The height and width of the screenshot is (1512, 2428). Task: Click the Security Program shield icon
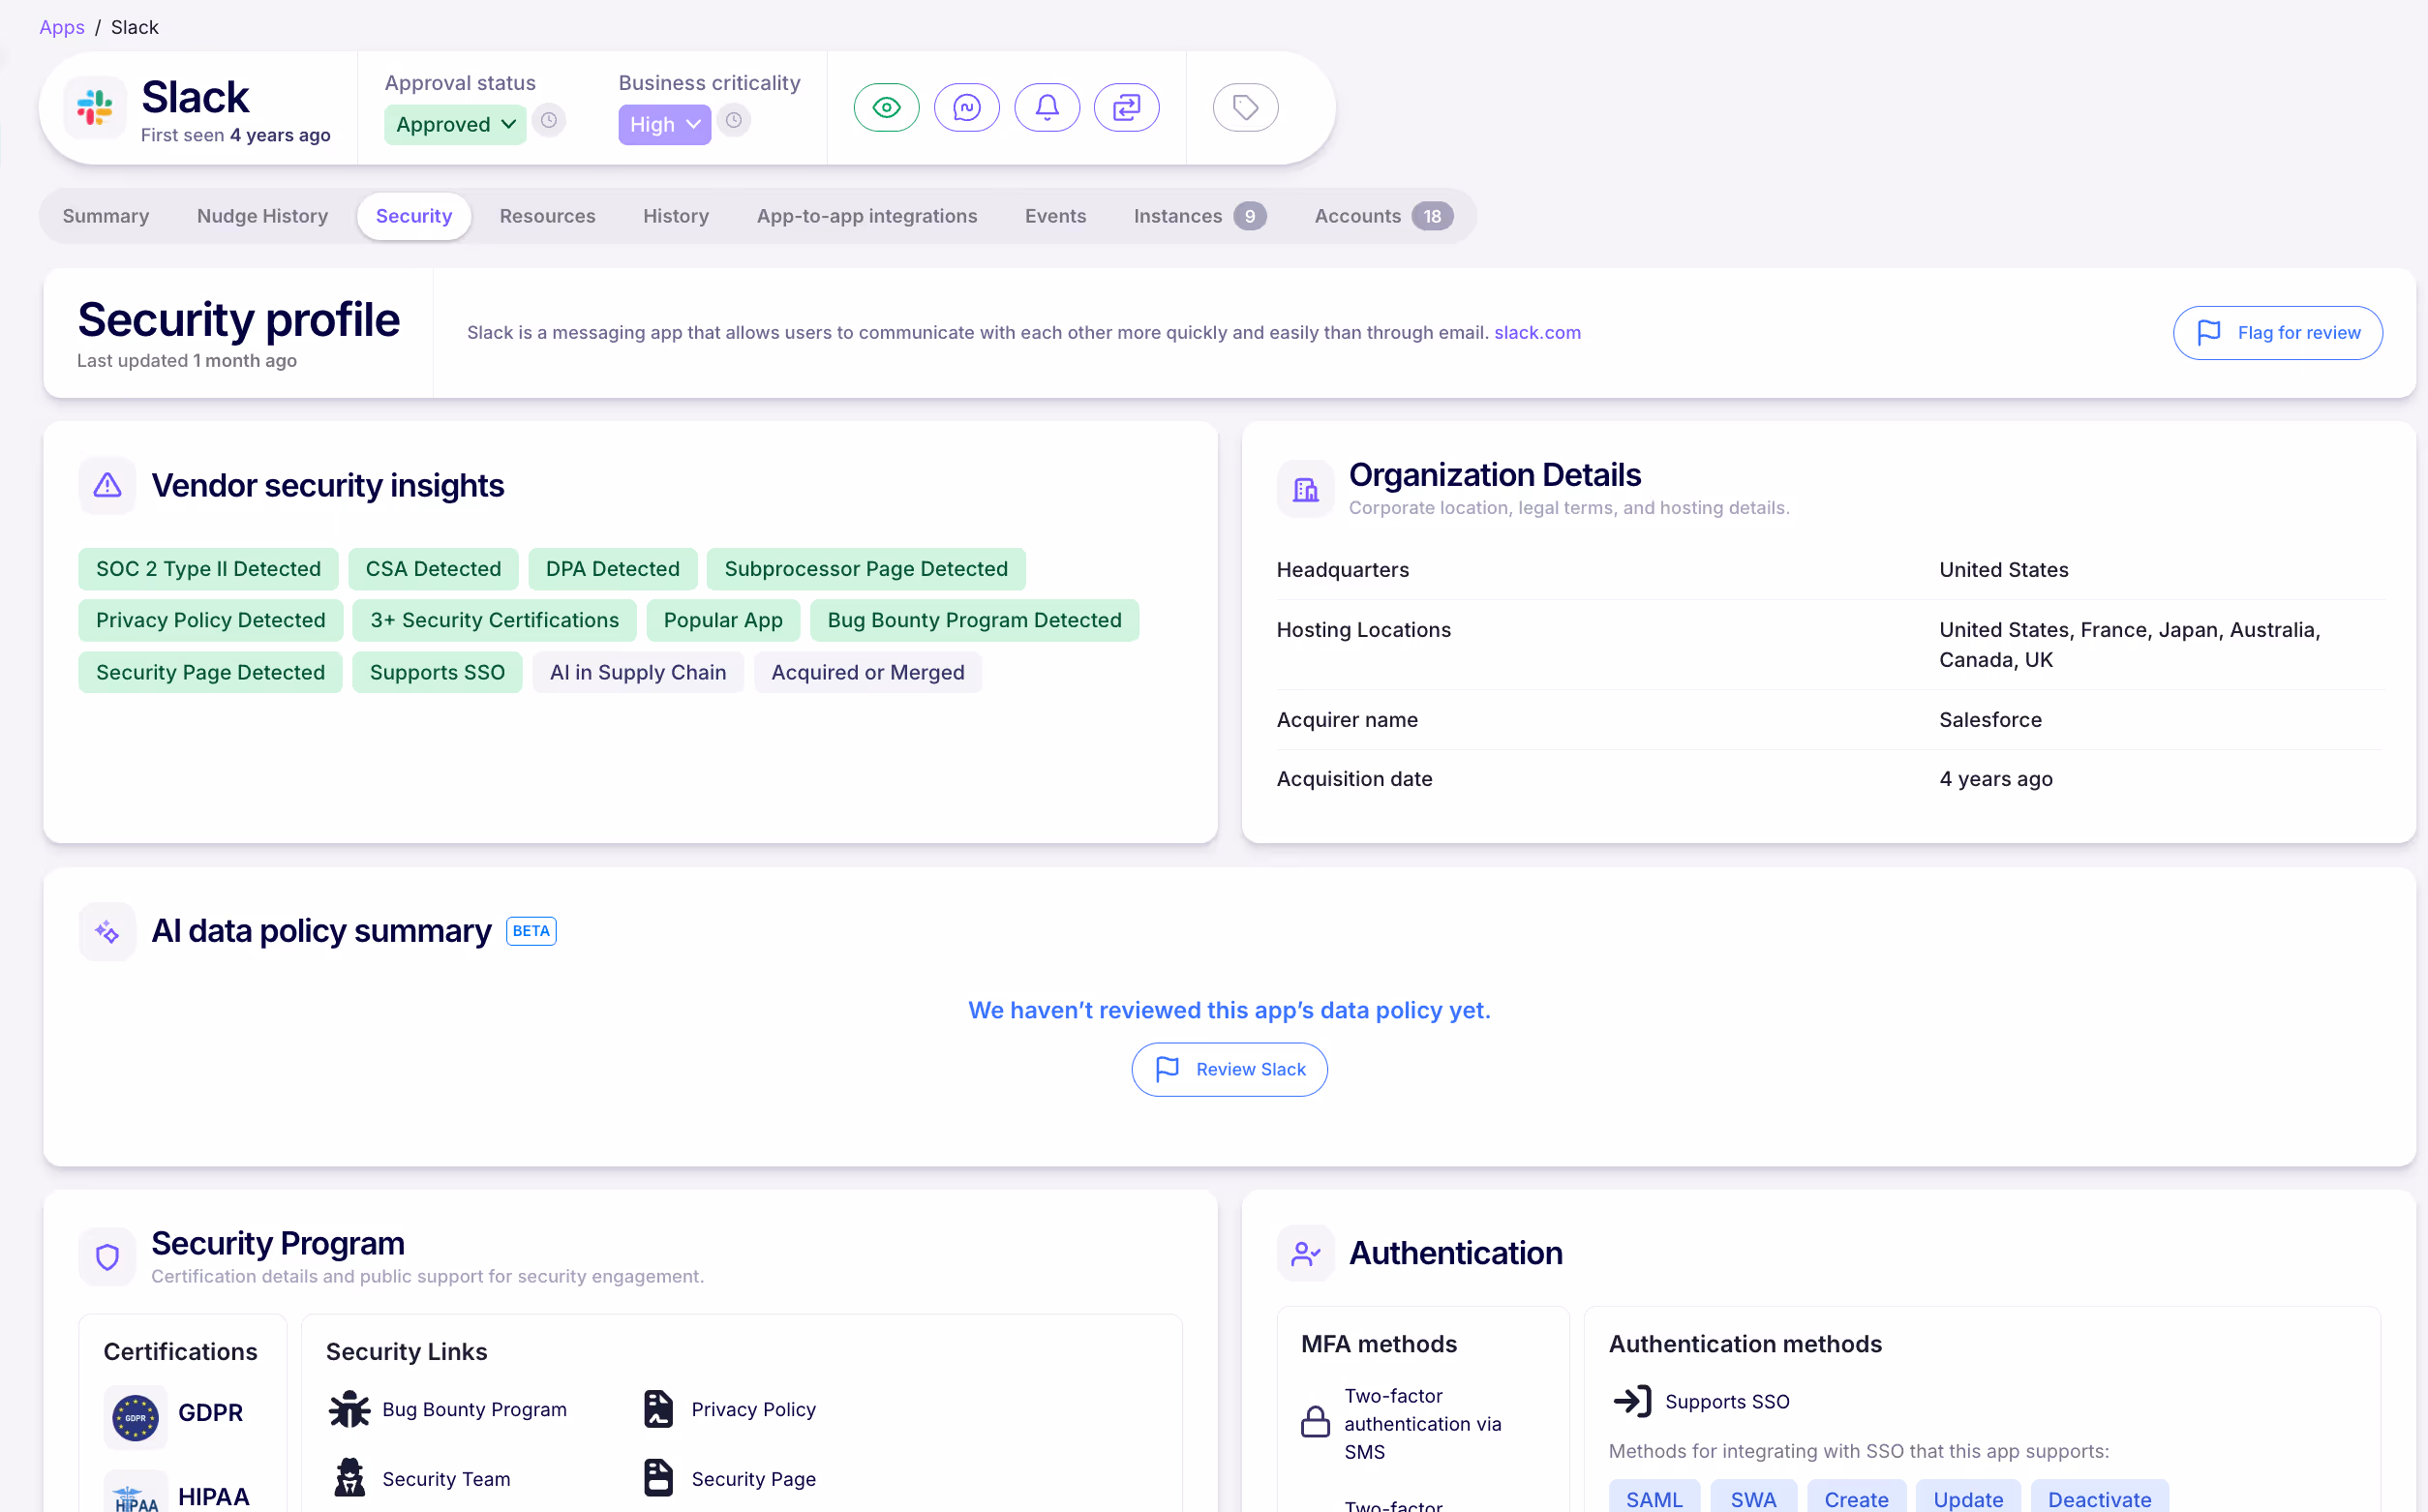(107, 1256)
